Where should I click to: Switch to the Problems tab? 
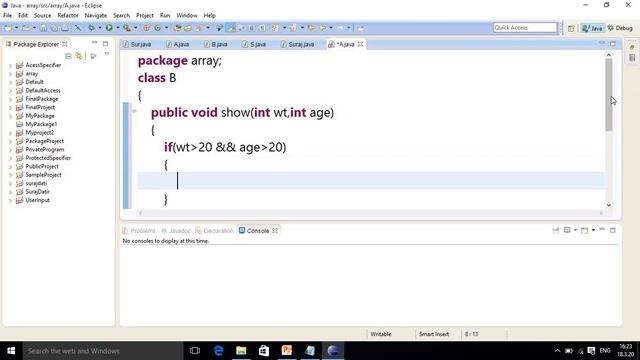(139, 231)
